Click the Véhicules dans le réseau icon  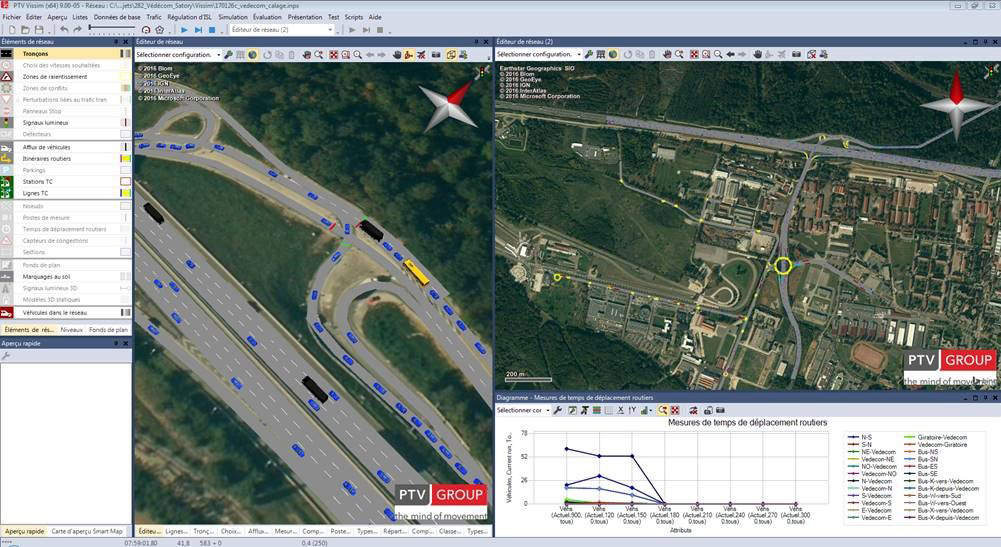click(7, 313)
